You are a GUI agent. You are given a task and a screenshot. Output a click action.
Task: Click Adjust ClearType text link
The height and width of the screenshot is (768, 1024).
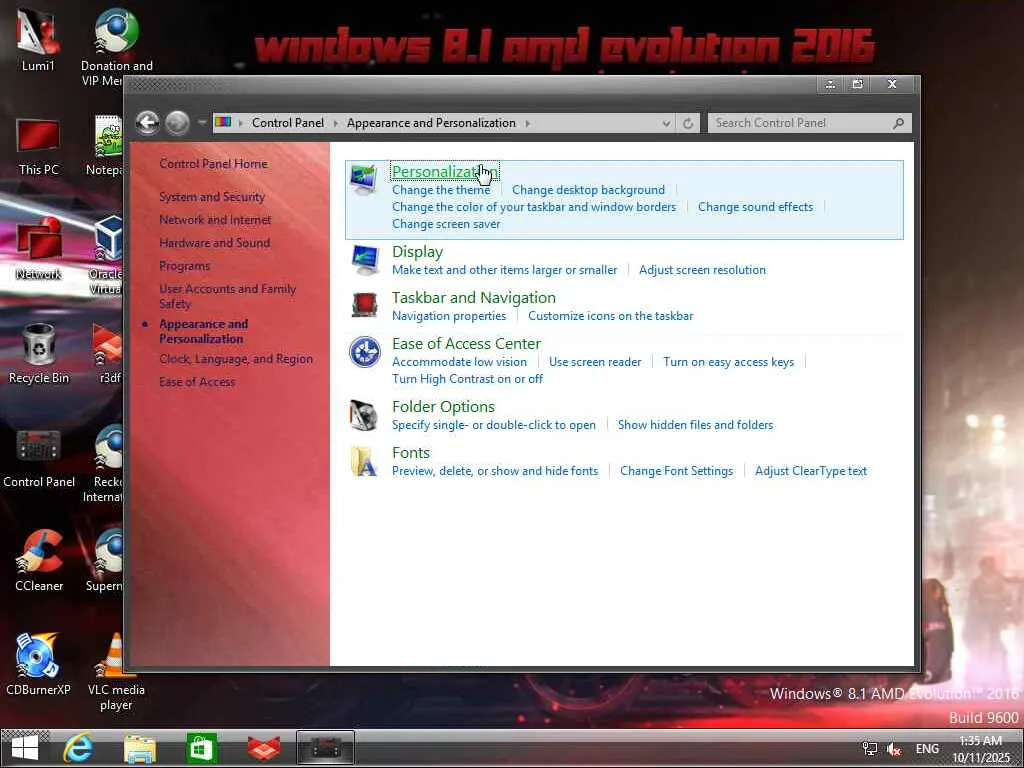coord(811,471)
